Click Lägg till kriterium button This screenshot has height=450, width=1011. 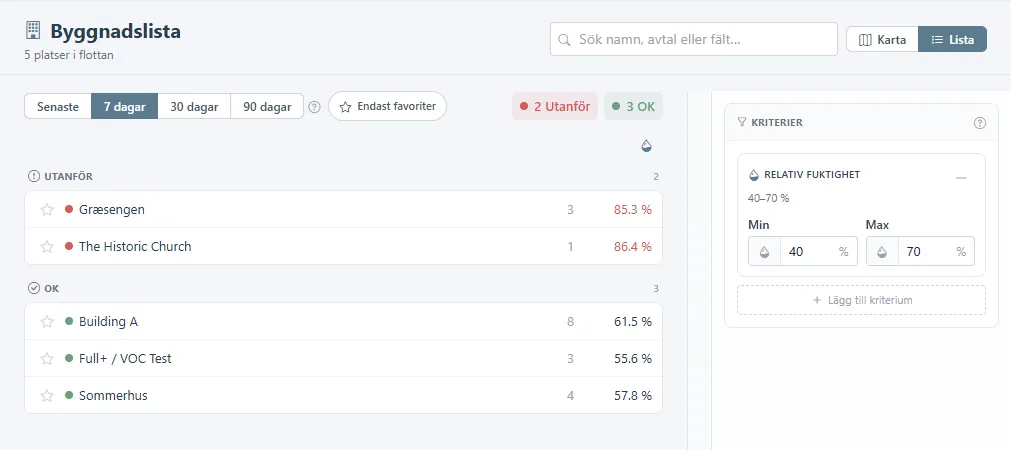(x=861, y=300)
